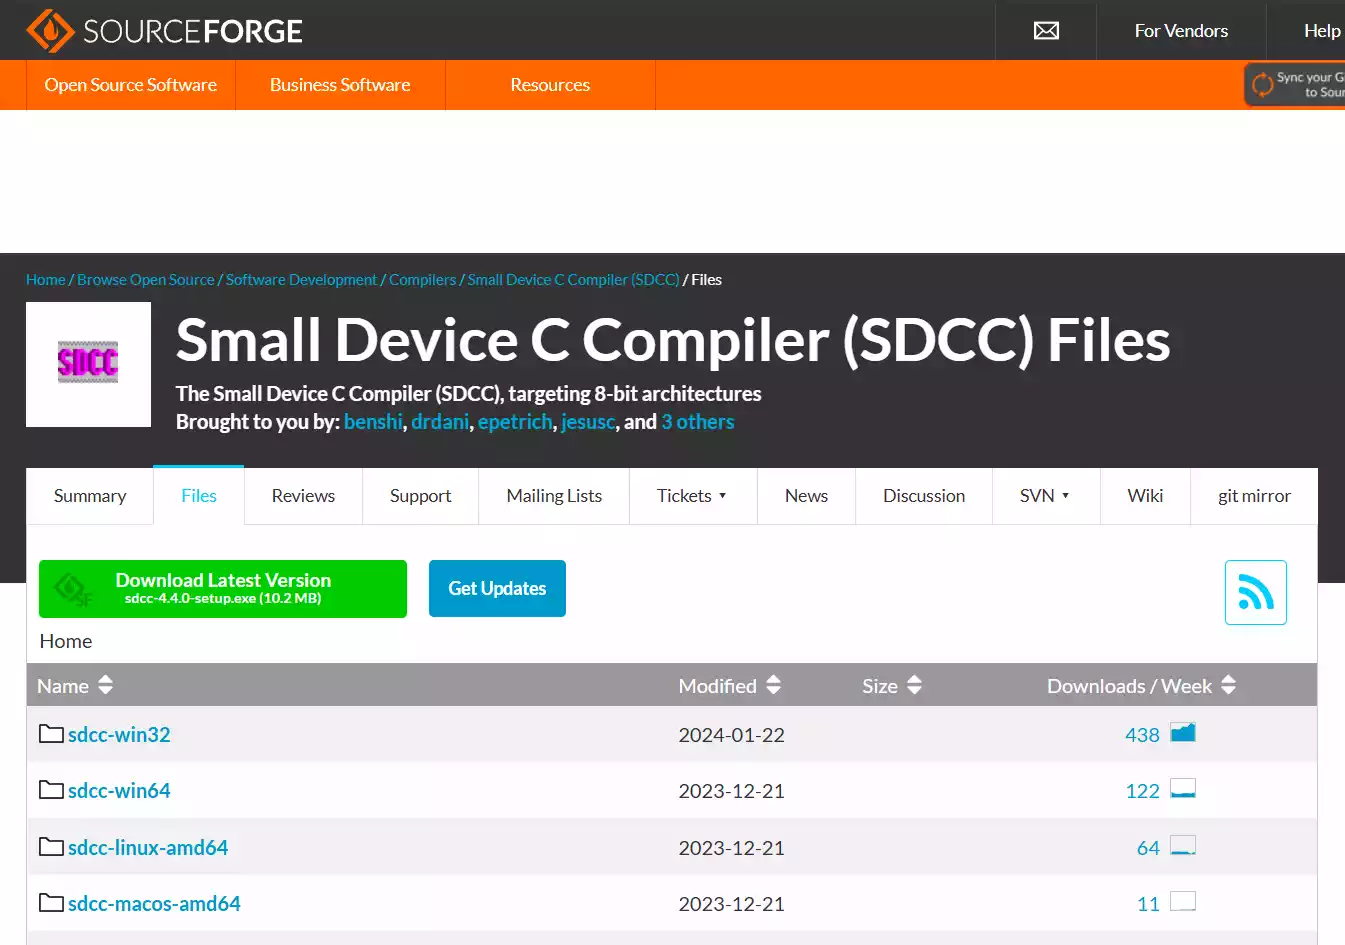The width and height of the screenshot is (1345, 945).
Task: Open the Open Source Software menu
Action: coord(130,85)
